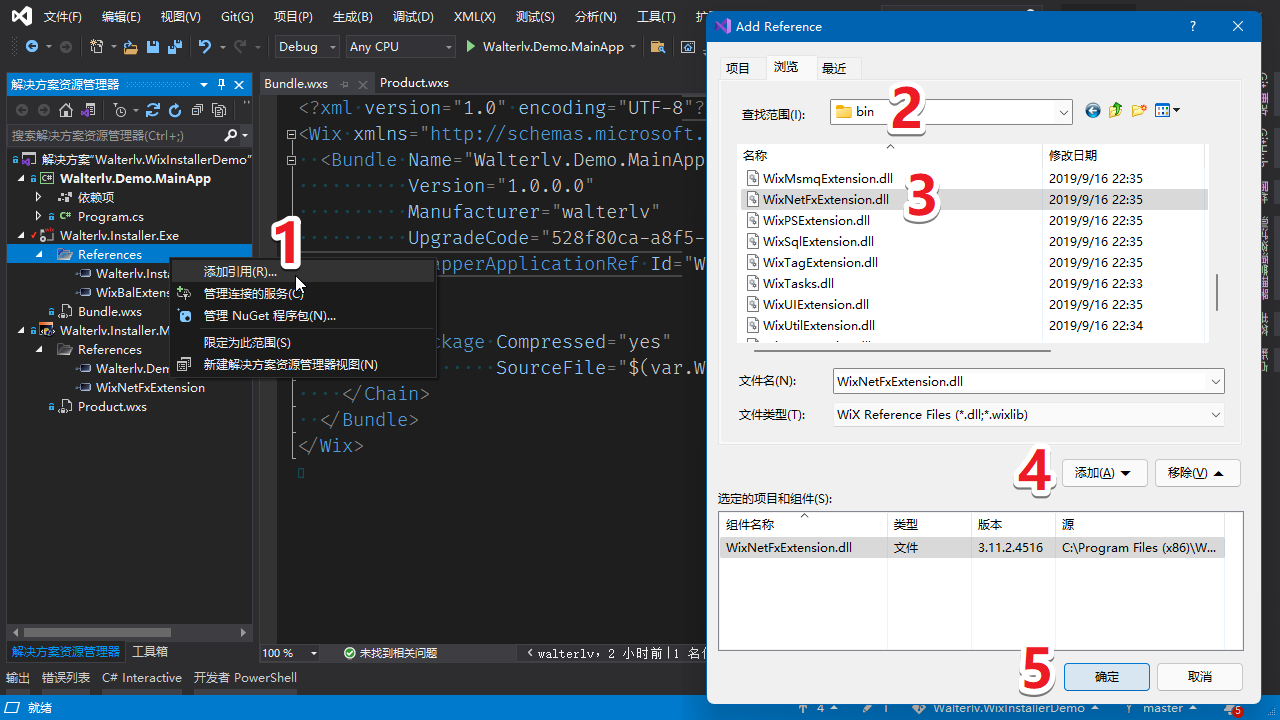This screenshot has width=1280, height=720.
Task: Pin the Bundle.wxs editor tab
Action: pos(345,84)
